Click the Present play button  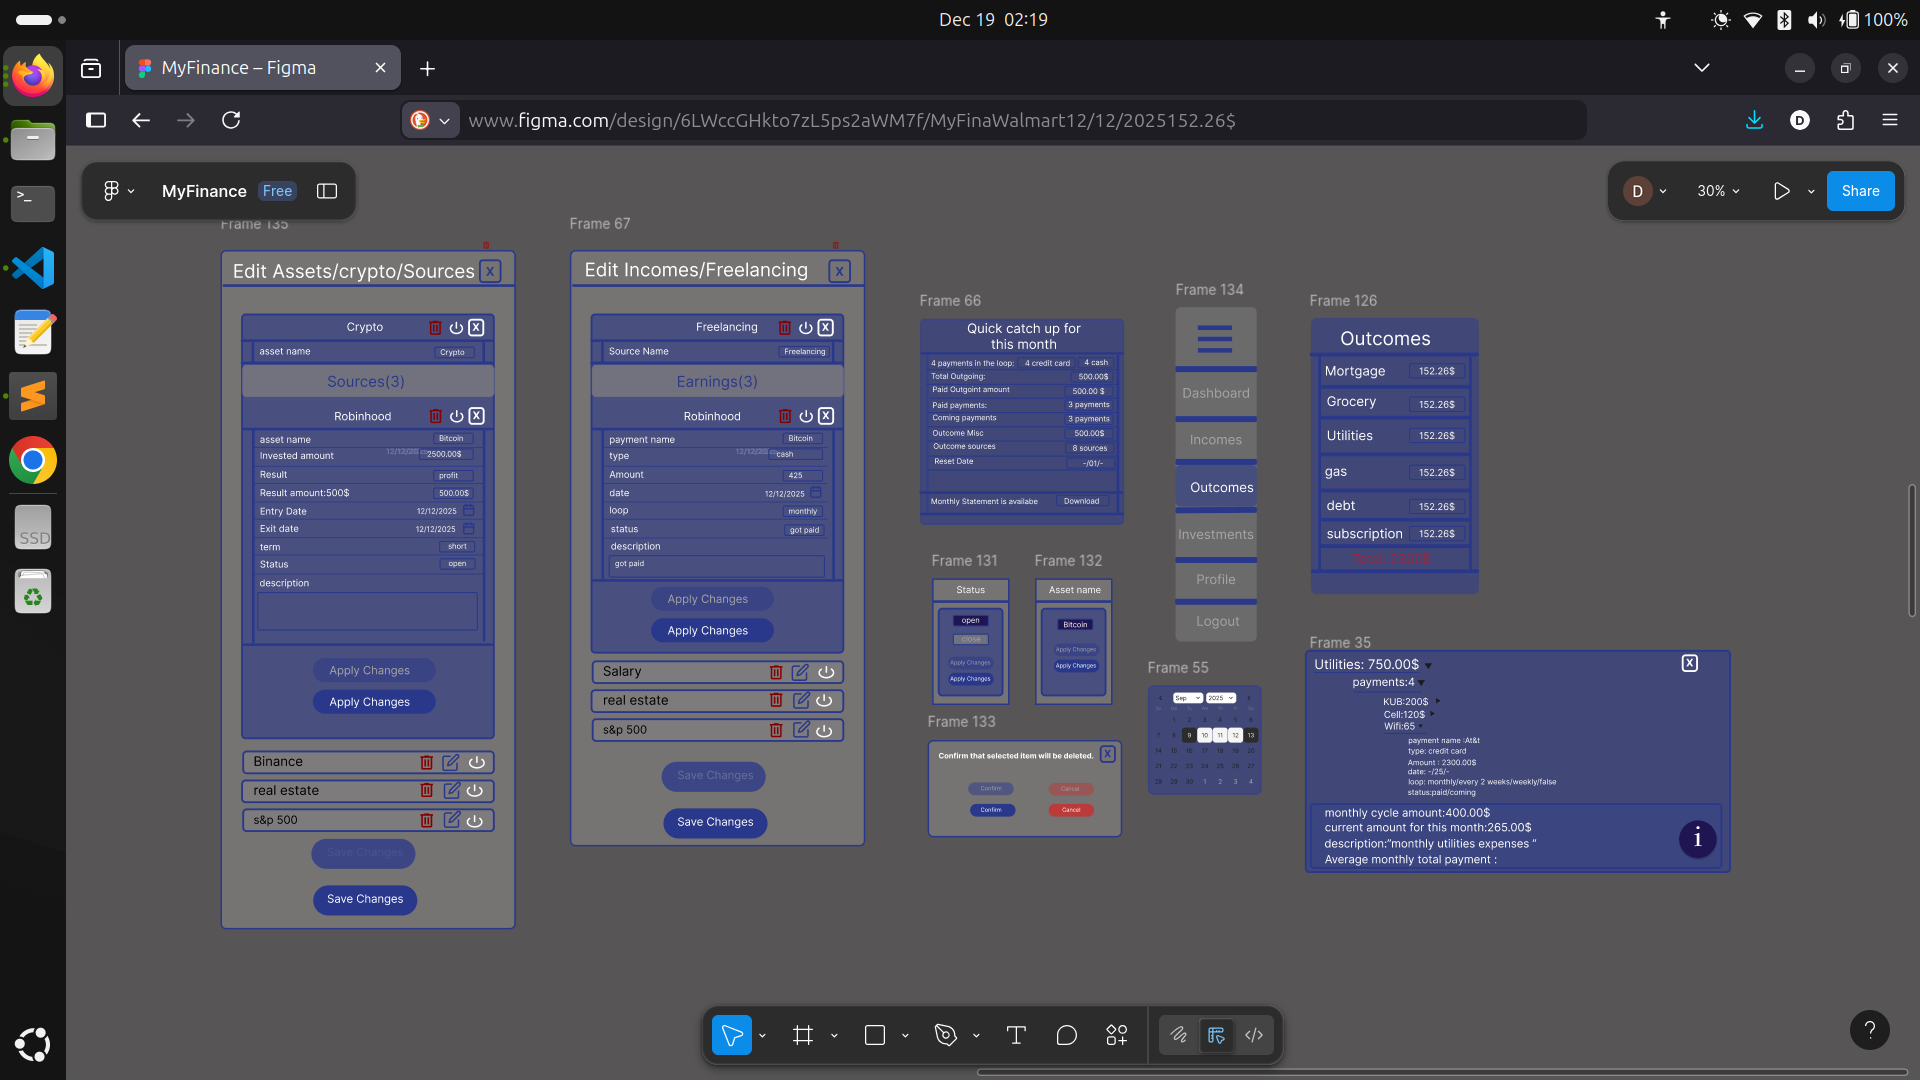click(x=1781, y=191)
